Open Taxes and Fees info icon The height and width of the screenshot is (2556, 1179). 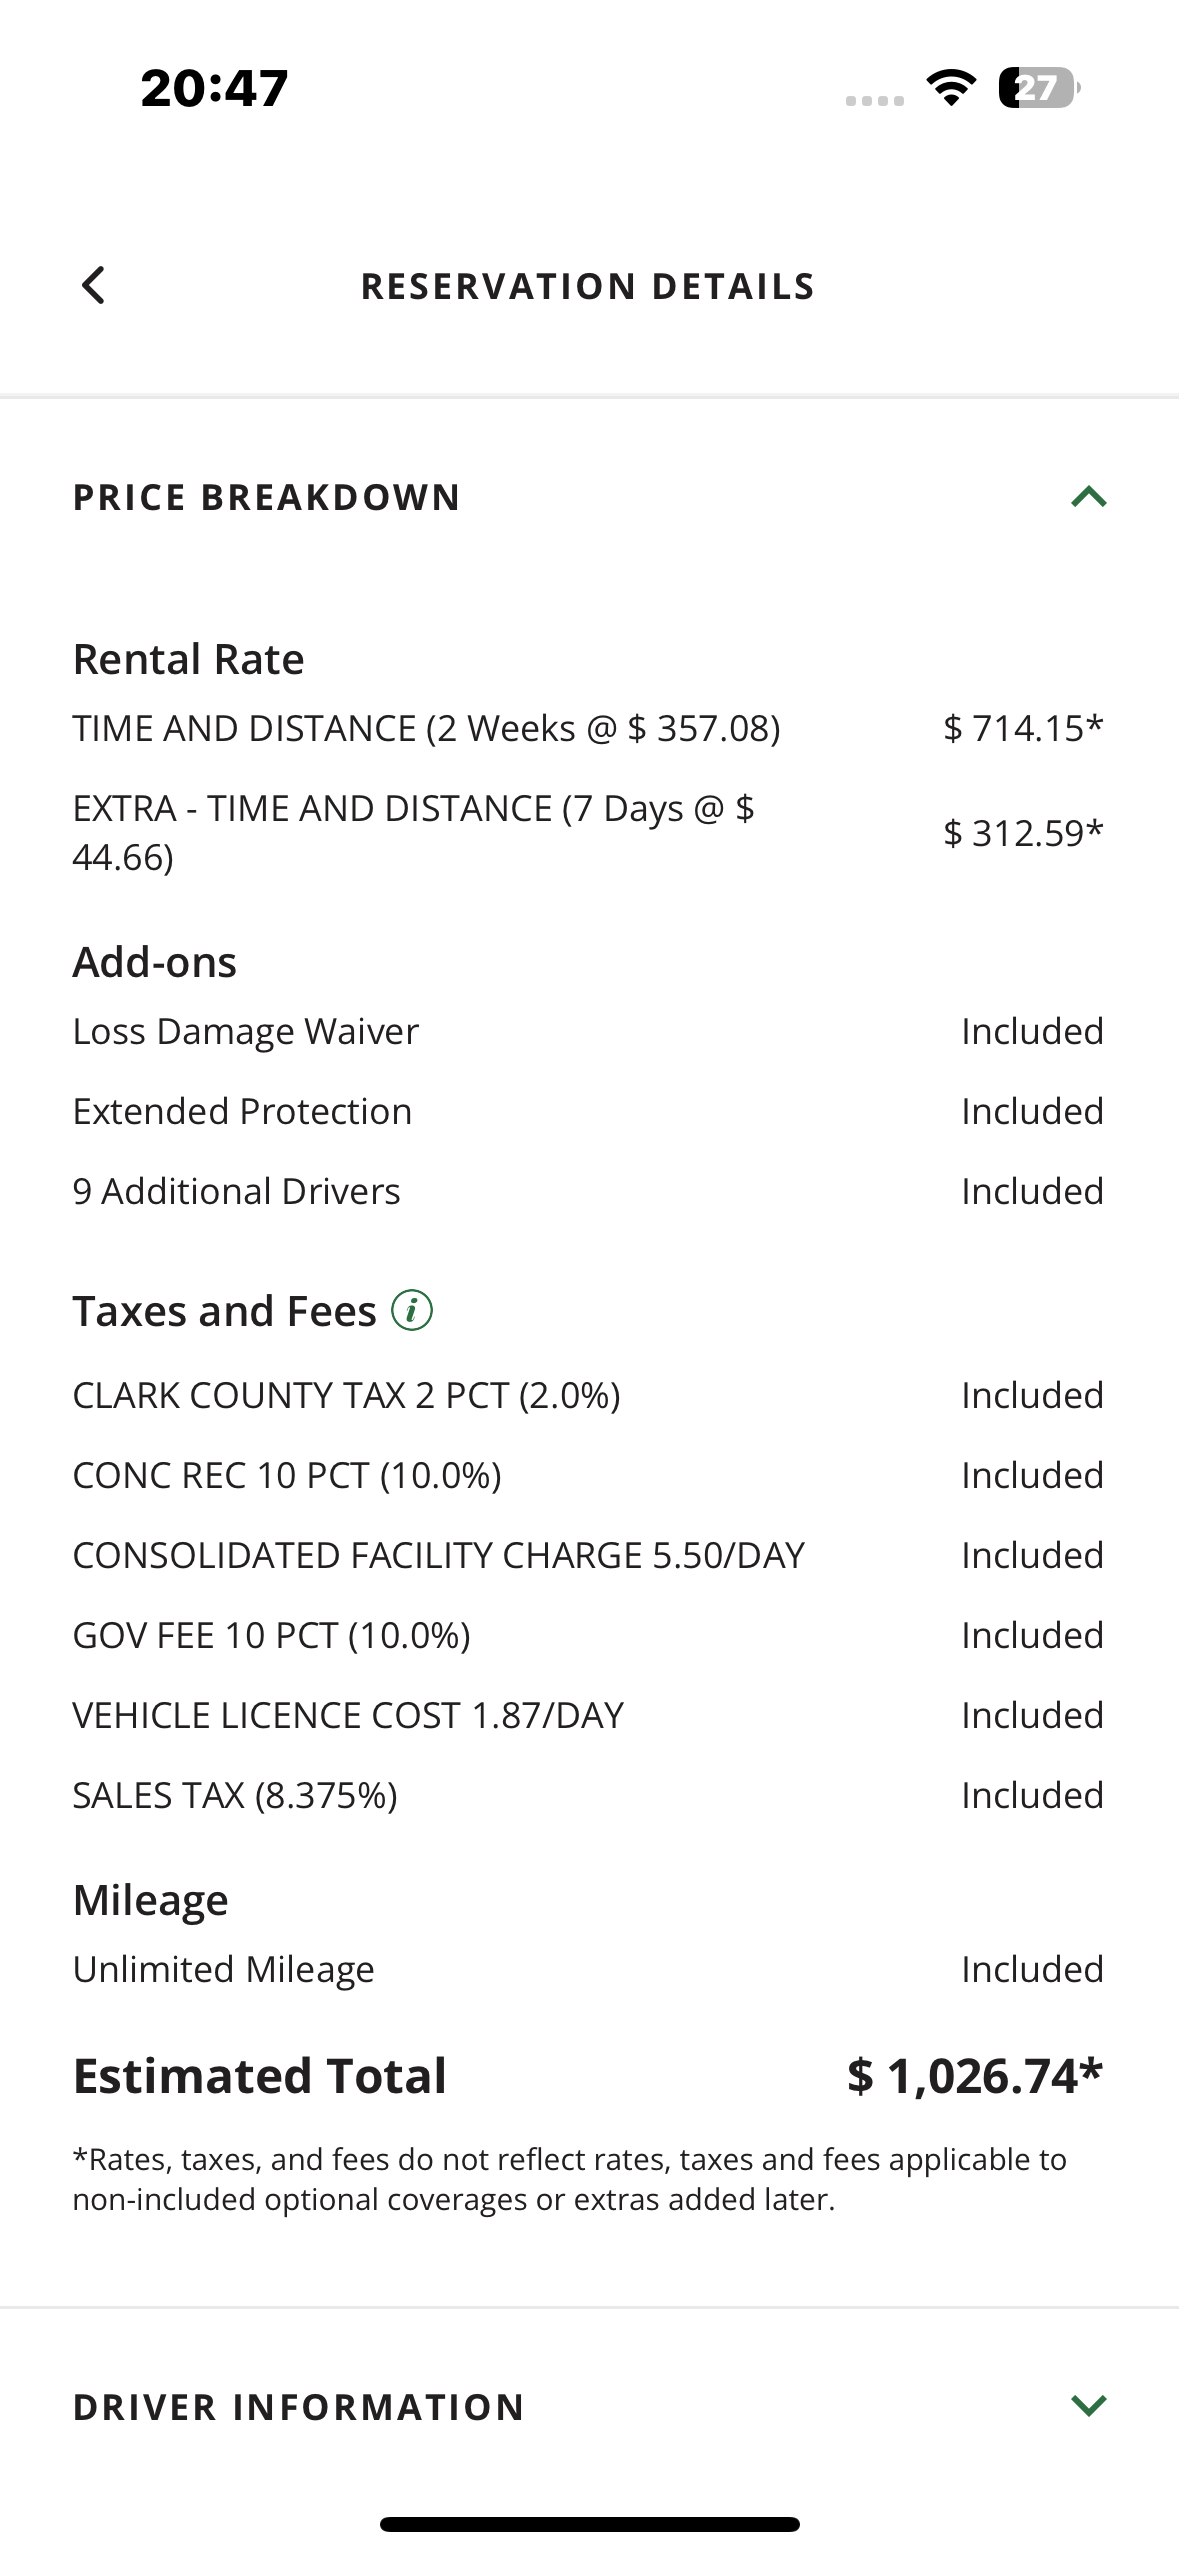click(412, 1310)
